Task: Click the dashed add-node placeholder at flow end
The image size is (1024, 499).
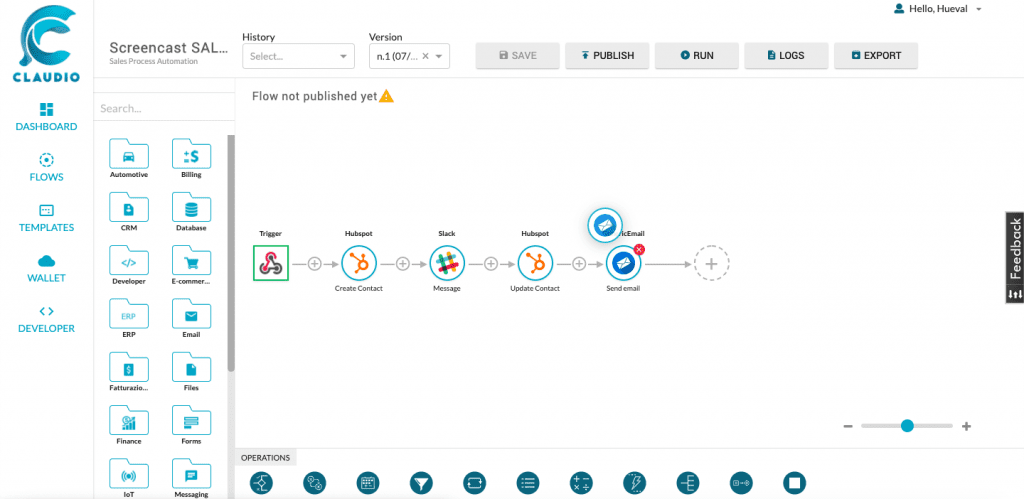Action: pos(712,264)
